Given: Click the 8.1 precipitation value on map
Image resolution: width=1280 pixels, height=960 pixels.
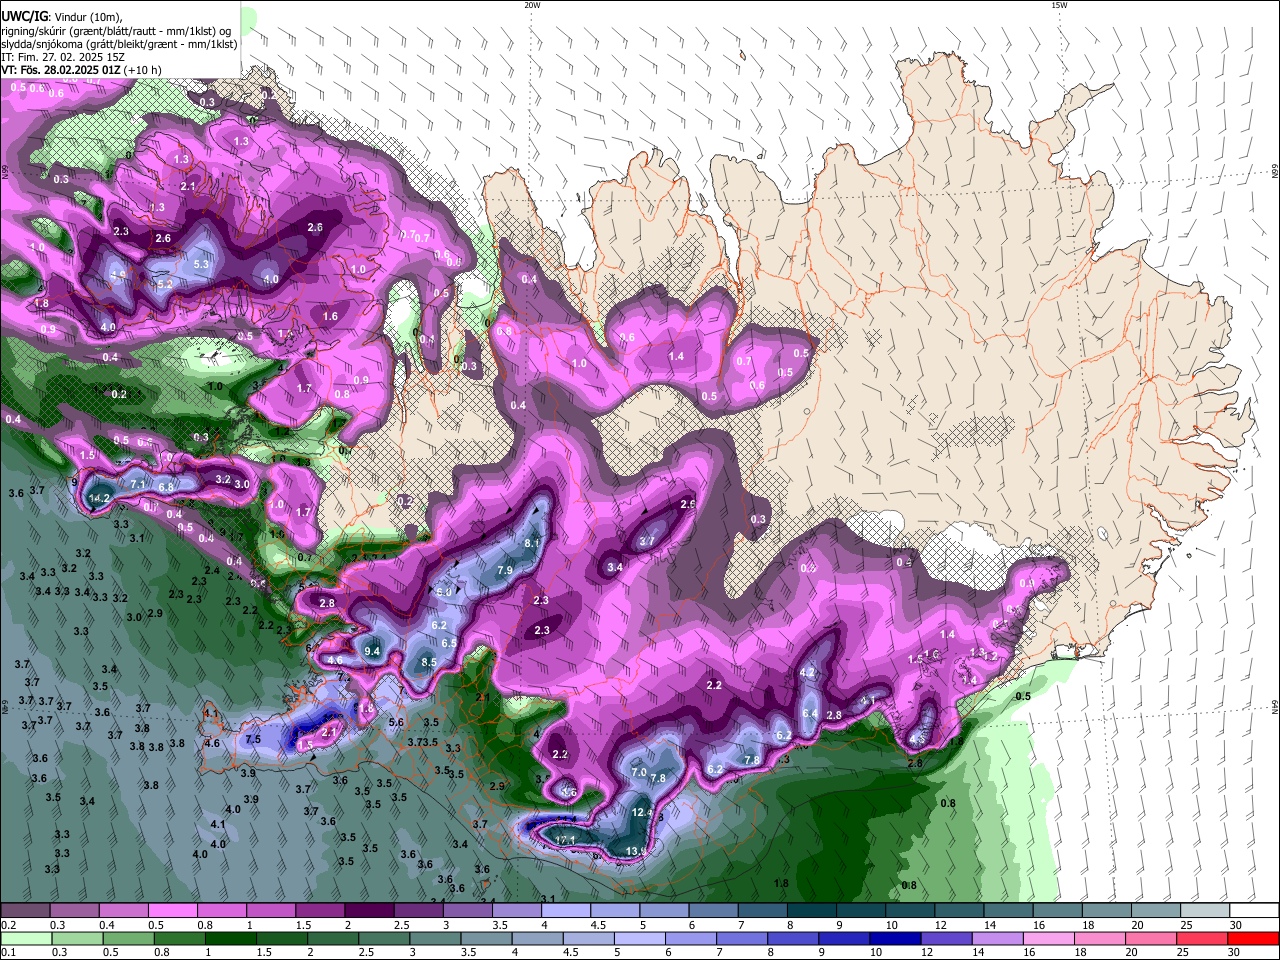Looking at the screenshot, I should pos(532,543).
